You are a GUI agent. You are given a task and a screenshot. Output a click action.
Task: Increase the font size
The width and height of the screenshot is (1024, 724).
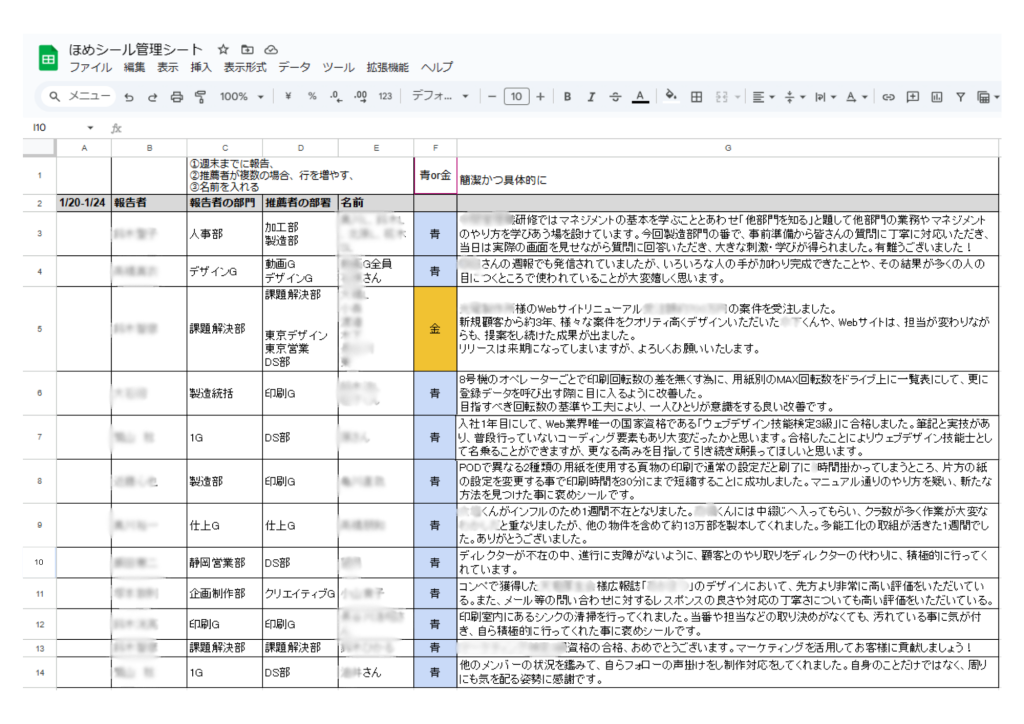click(540, 97)
